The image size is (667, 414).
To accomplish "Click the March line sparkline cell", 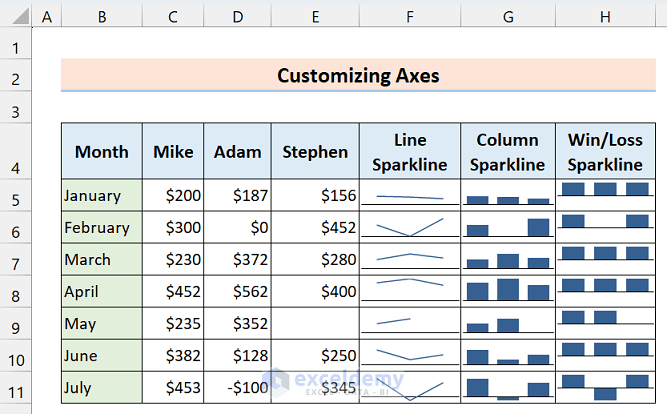I will (x=409, y=259).
